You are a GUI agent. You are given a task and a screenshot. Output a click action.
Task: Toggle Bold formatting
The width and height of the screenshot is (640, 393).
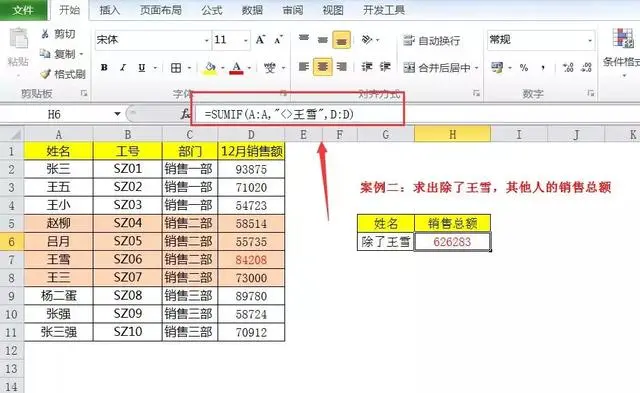104,67
